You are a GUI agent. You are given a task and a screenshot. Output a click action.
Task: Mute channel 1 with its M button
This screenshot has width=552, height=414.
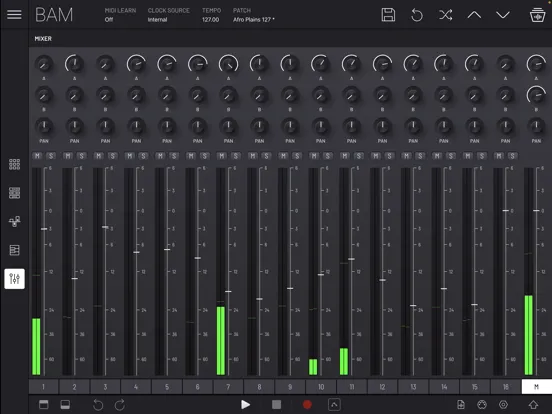click(x=37, y=156)
